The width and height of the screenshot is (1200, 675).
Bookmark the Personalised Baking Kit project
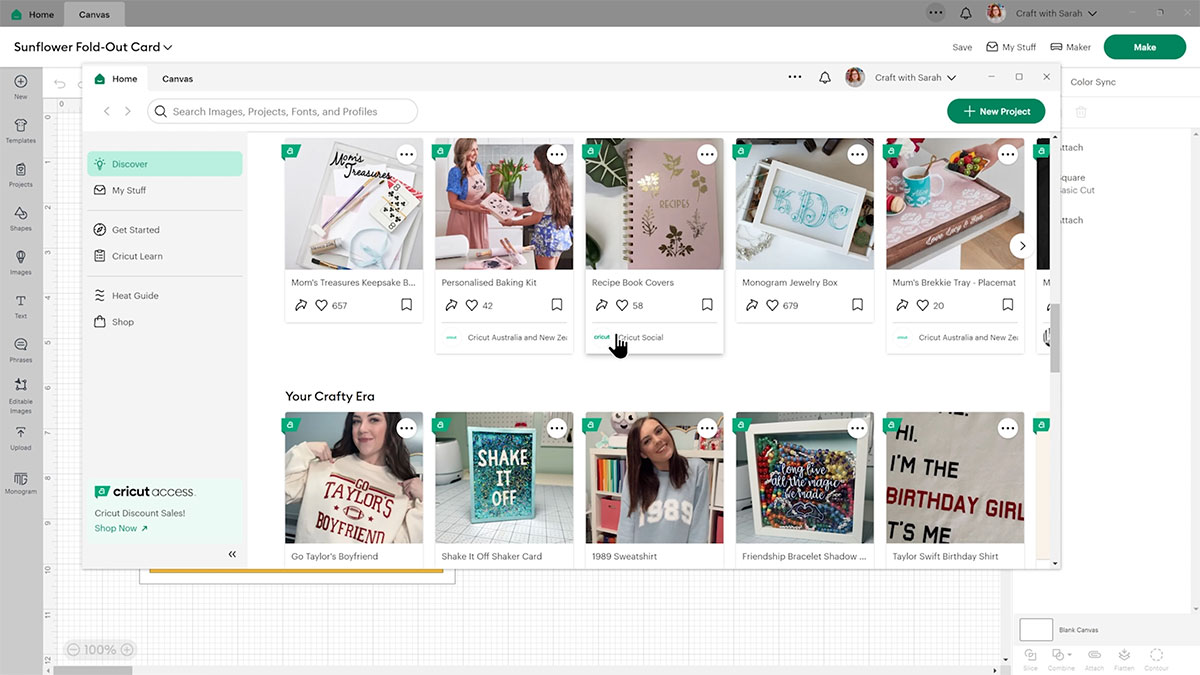tap(557, 305)
